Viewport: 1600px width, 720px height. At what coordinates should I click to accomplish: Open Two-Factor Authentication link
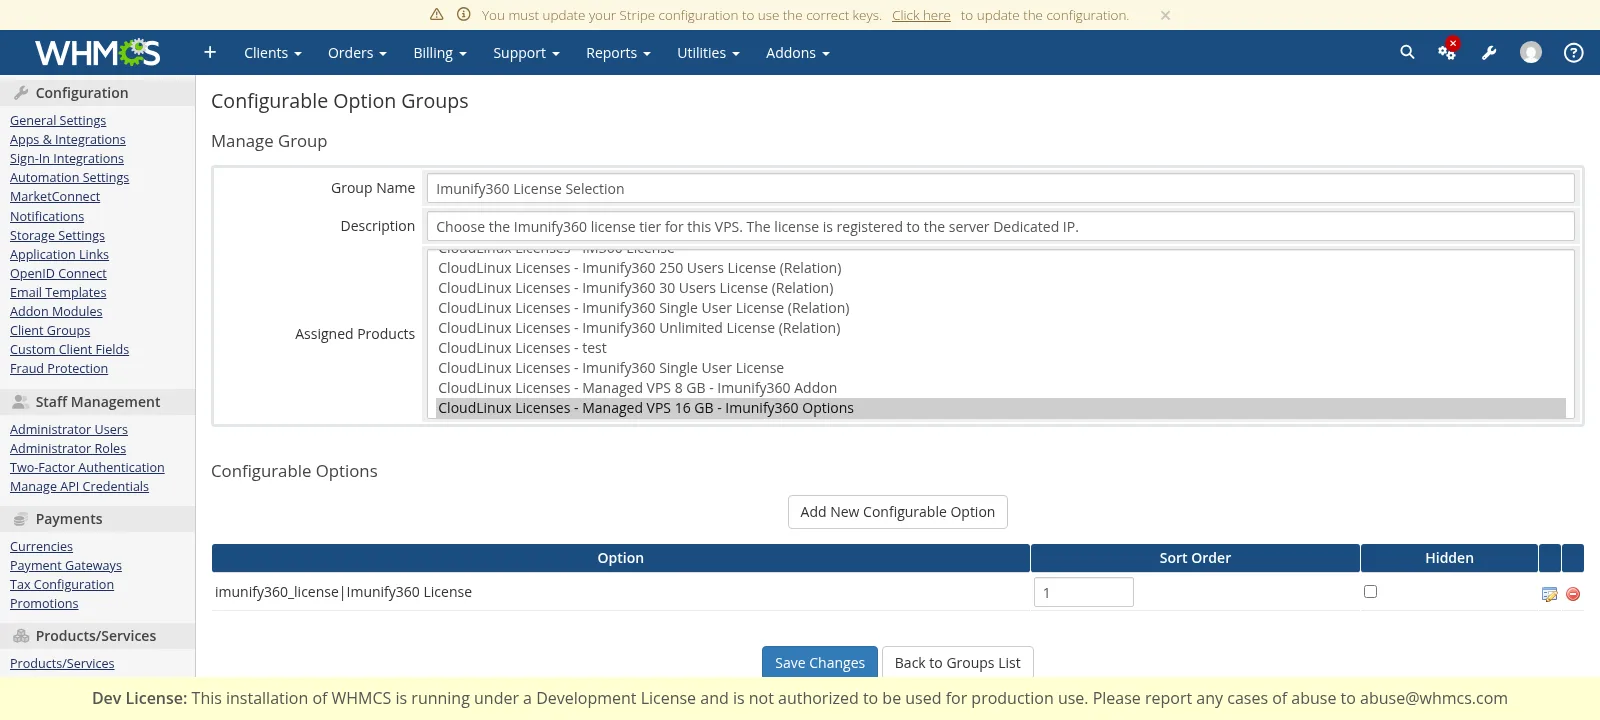pos(87,467)
